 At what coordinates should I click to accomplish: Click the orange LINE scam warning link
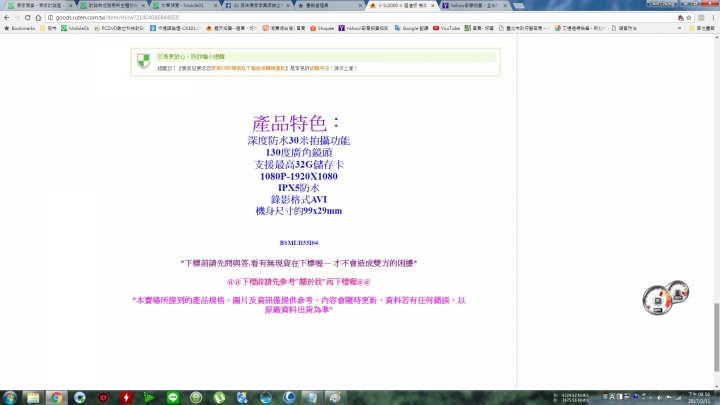[x=248, y=68]
